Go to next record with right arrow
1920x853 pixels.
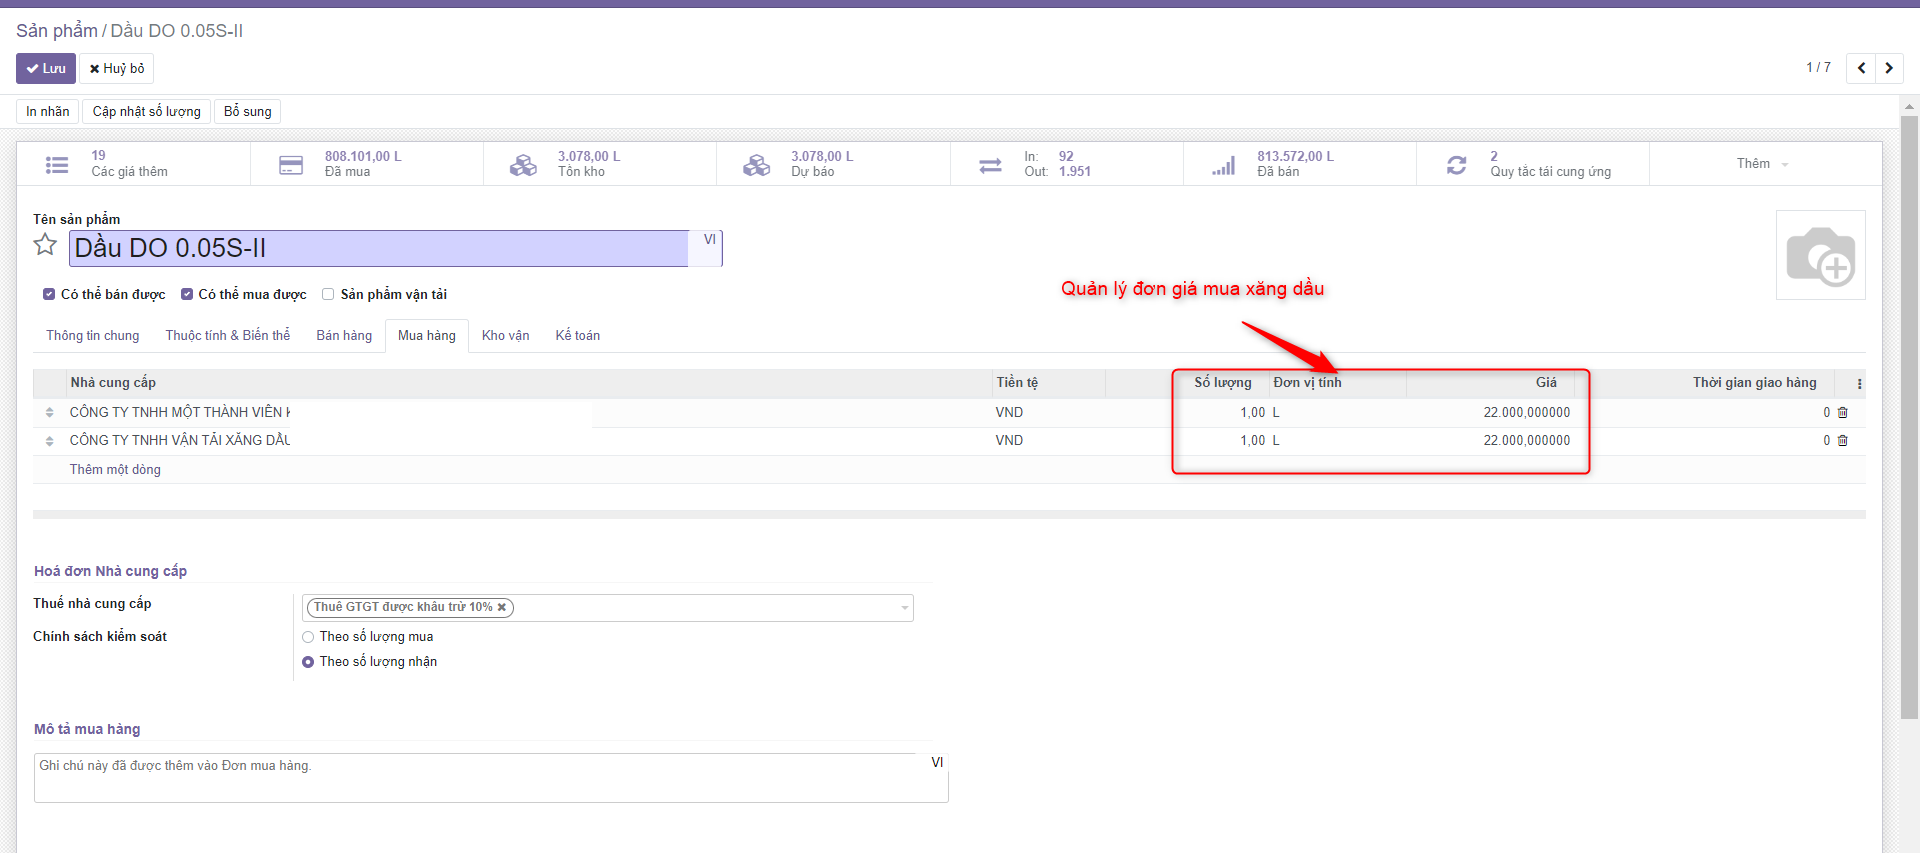click(x=1889, y=68)
